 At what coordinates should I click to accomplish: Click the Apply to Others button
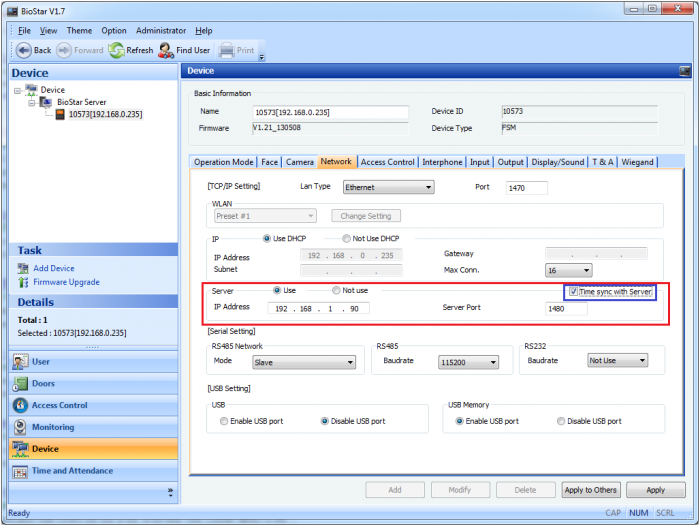click(x=590, y=490)
